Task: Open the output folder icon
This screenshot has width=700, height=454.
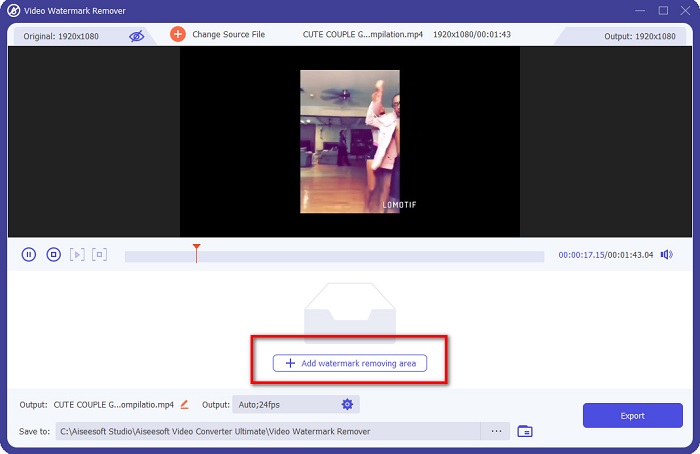Action: pyautogui.click(x=525, y=431)
